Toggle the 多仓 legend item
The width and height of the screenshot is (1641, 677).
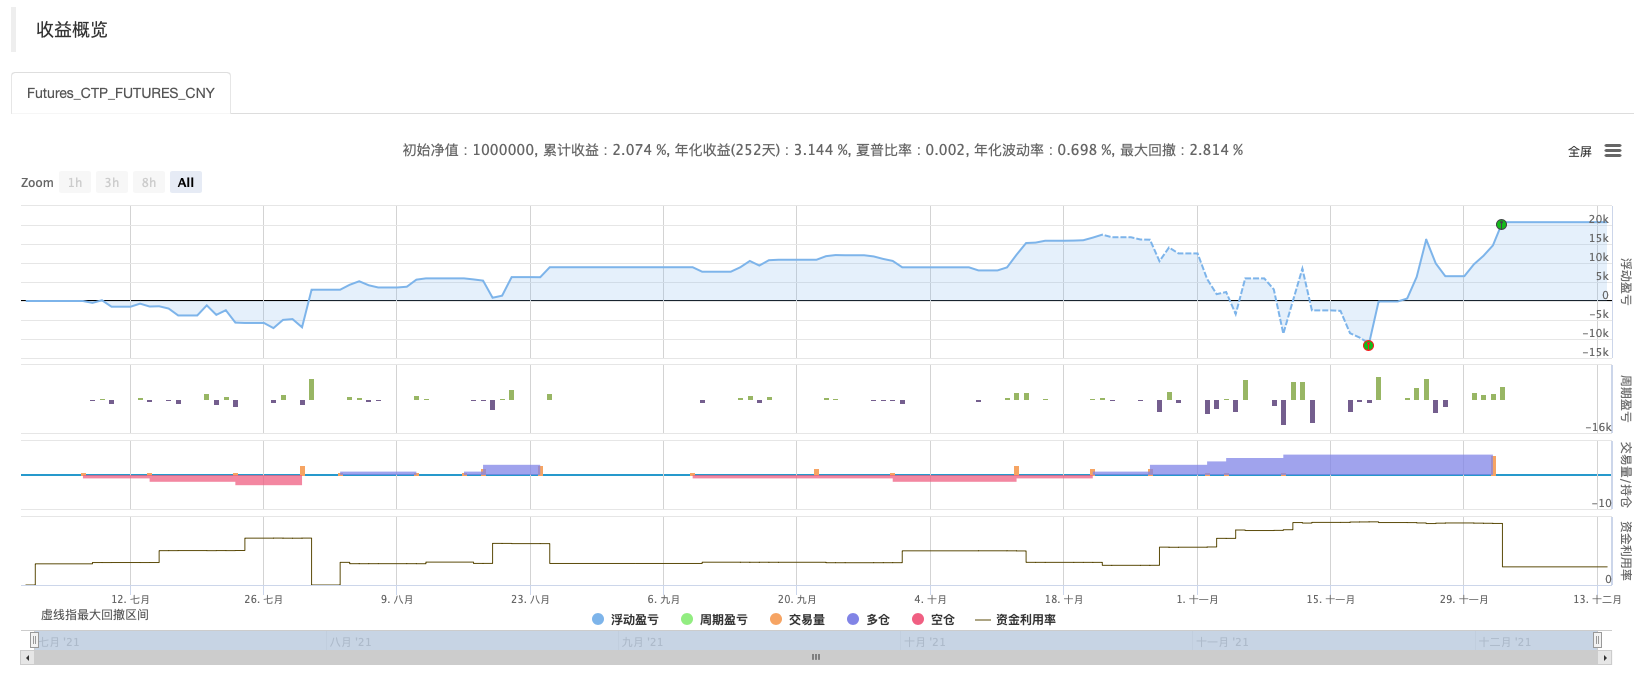click(x=868, y=620)
